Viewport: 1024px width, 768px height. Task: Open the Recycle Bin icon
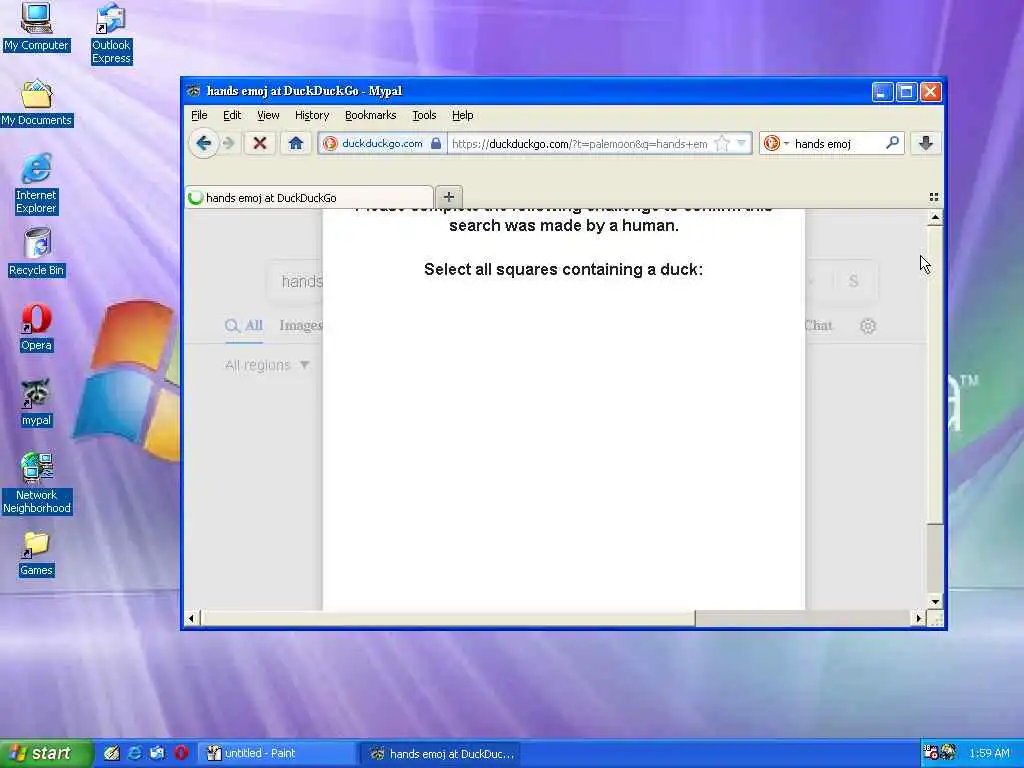click(x=37, y=252)
